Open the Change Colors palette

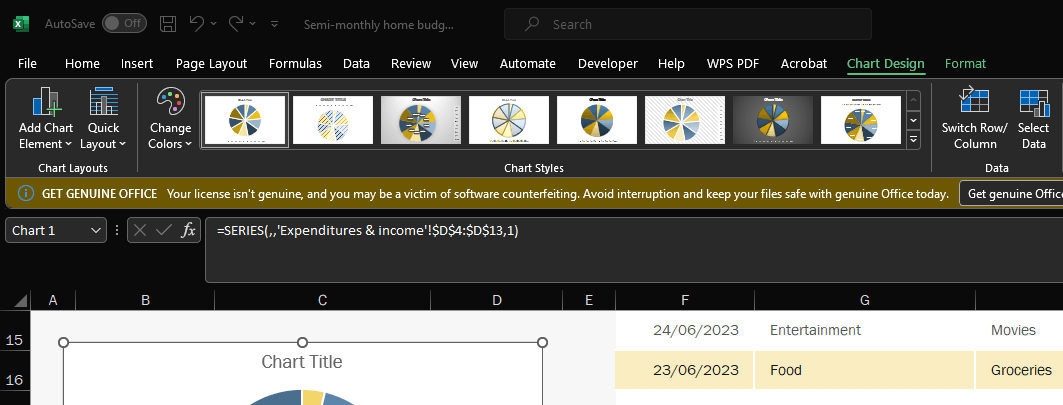click(x=170, y=120)
